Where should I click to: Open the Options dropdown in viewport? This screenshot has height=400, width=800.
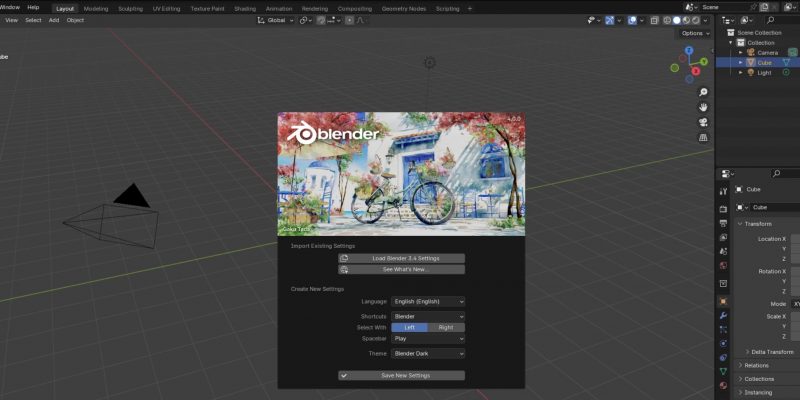pos(696,33)
